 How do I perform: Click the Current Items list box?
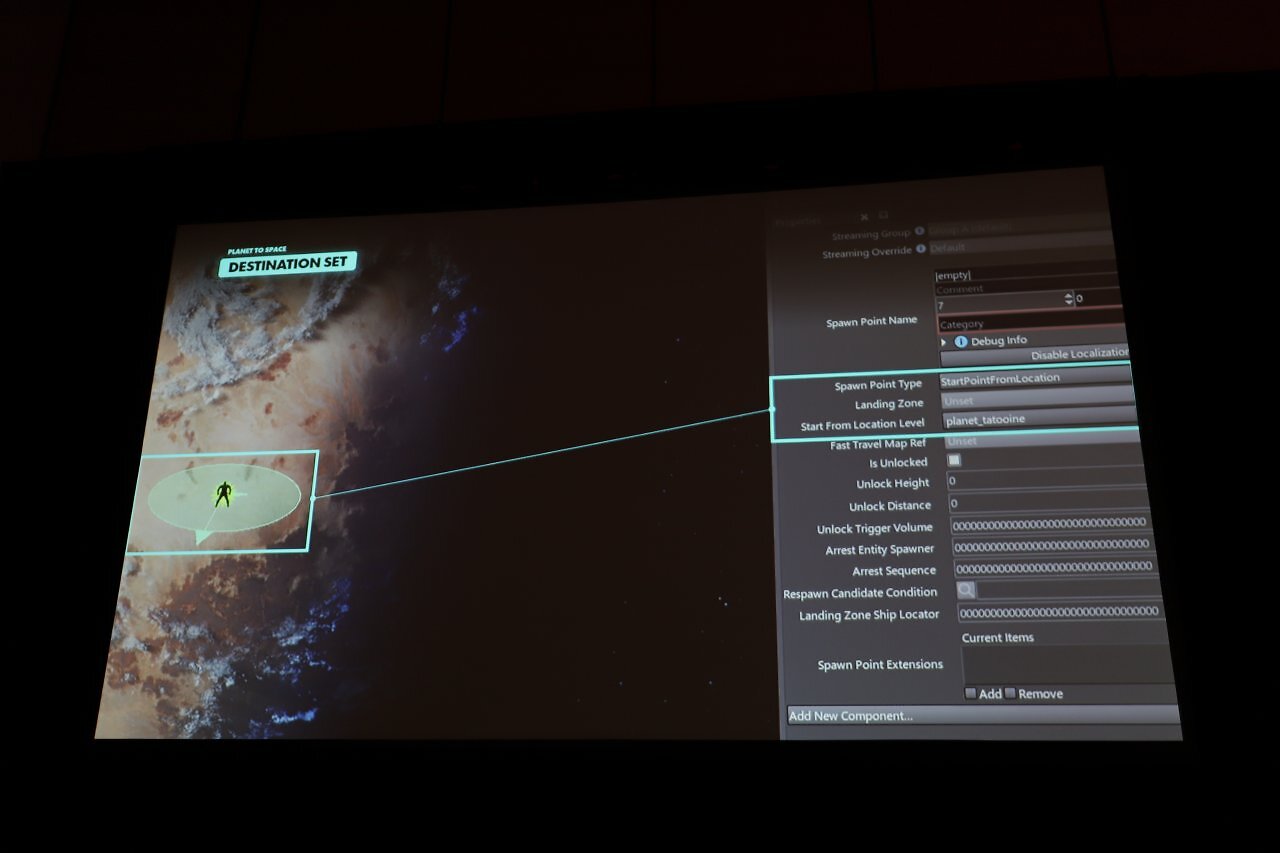point(1068,665)
